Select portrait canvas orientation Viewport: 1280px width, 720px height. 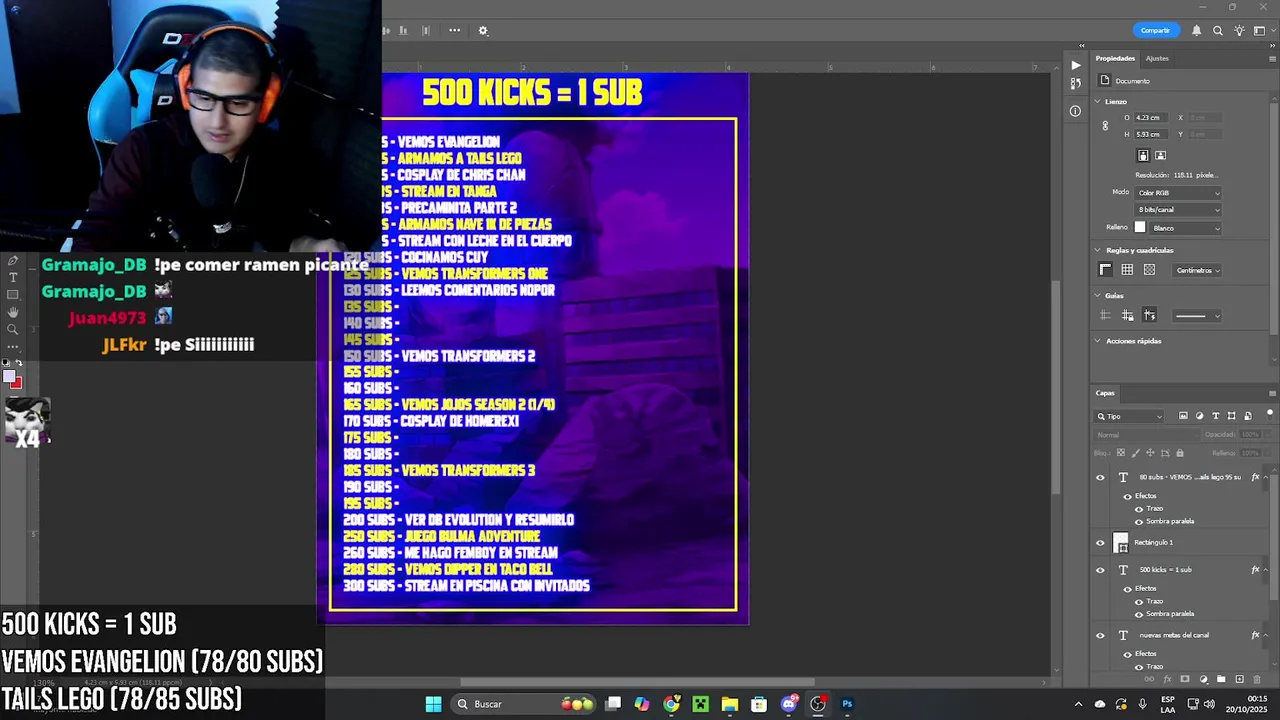(x=1143, y=155)
